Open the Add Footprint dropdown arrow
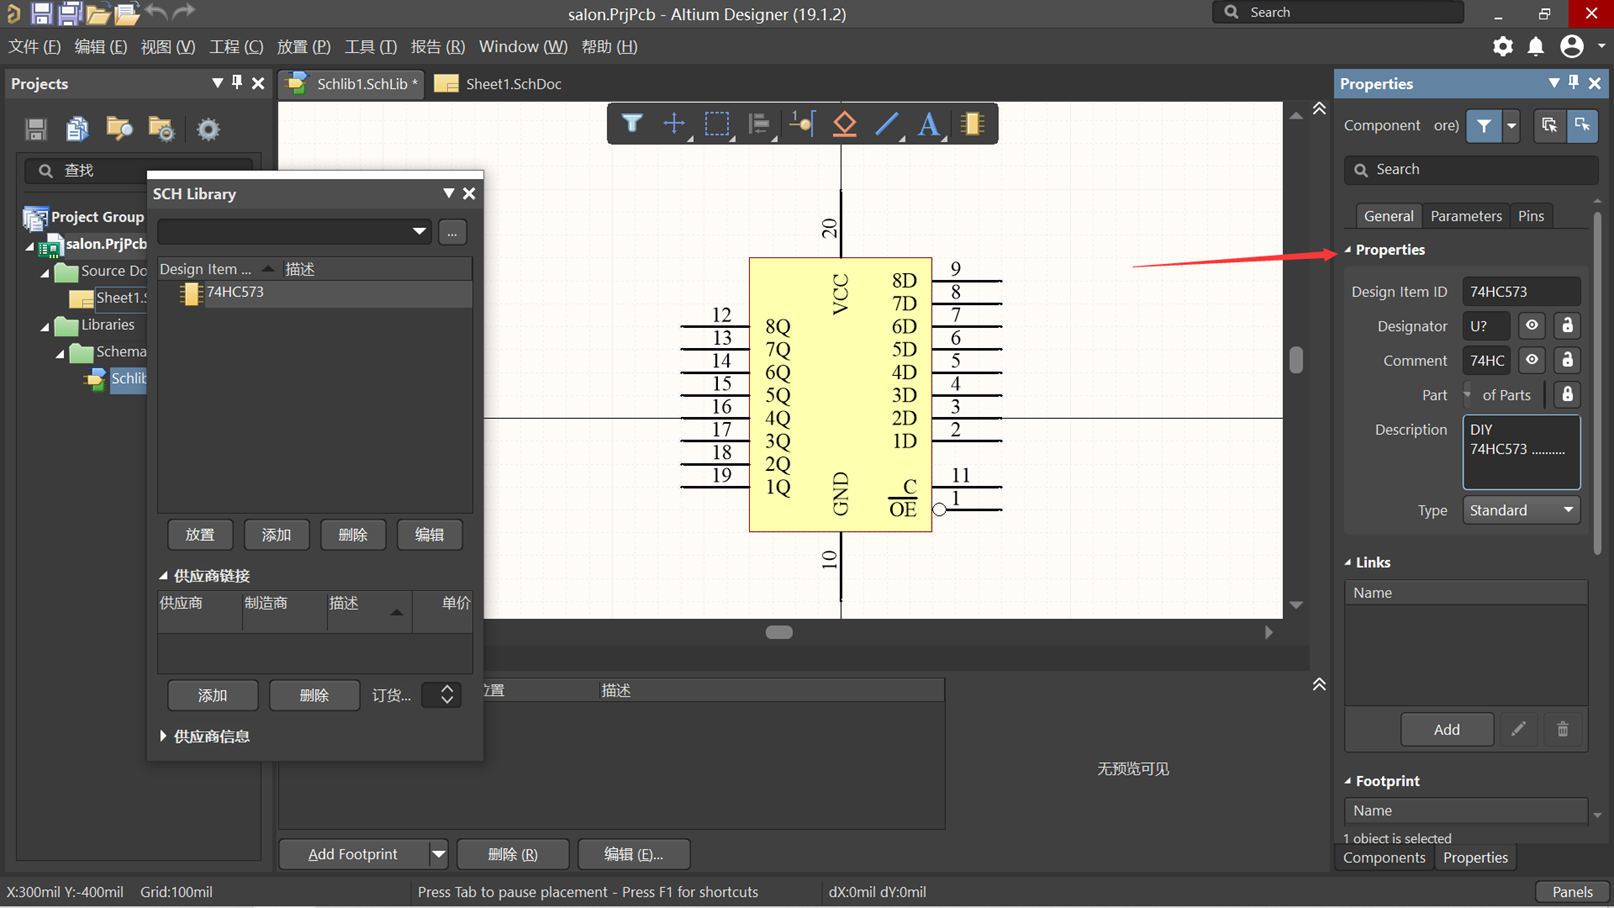 pyautogui.click(x=438, y=854)
